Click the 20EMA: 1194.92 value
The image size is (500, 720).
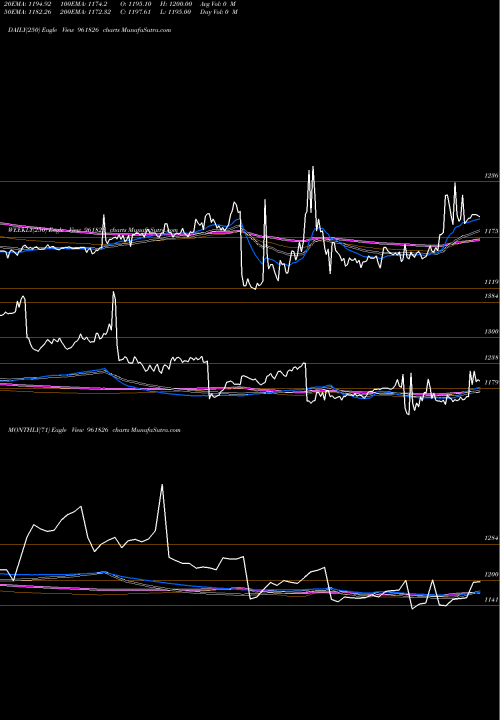pos(28,4)
